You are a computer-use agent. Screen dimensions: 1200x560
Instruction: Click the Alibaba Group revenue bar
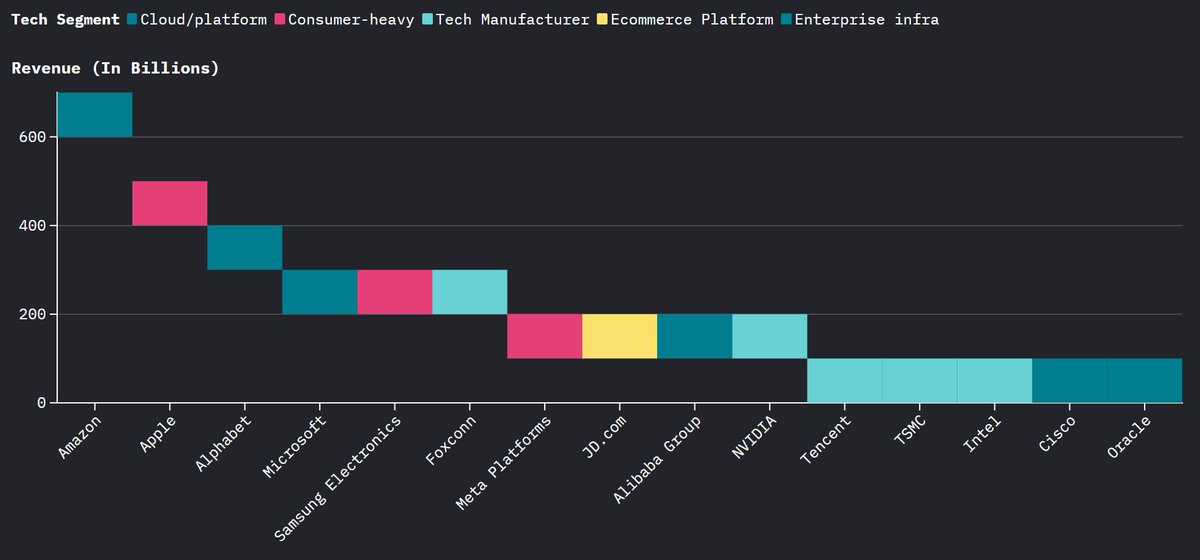pyautogui.click(x=695, y=336)
